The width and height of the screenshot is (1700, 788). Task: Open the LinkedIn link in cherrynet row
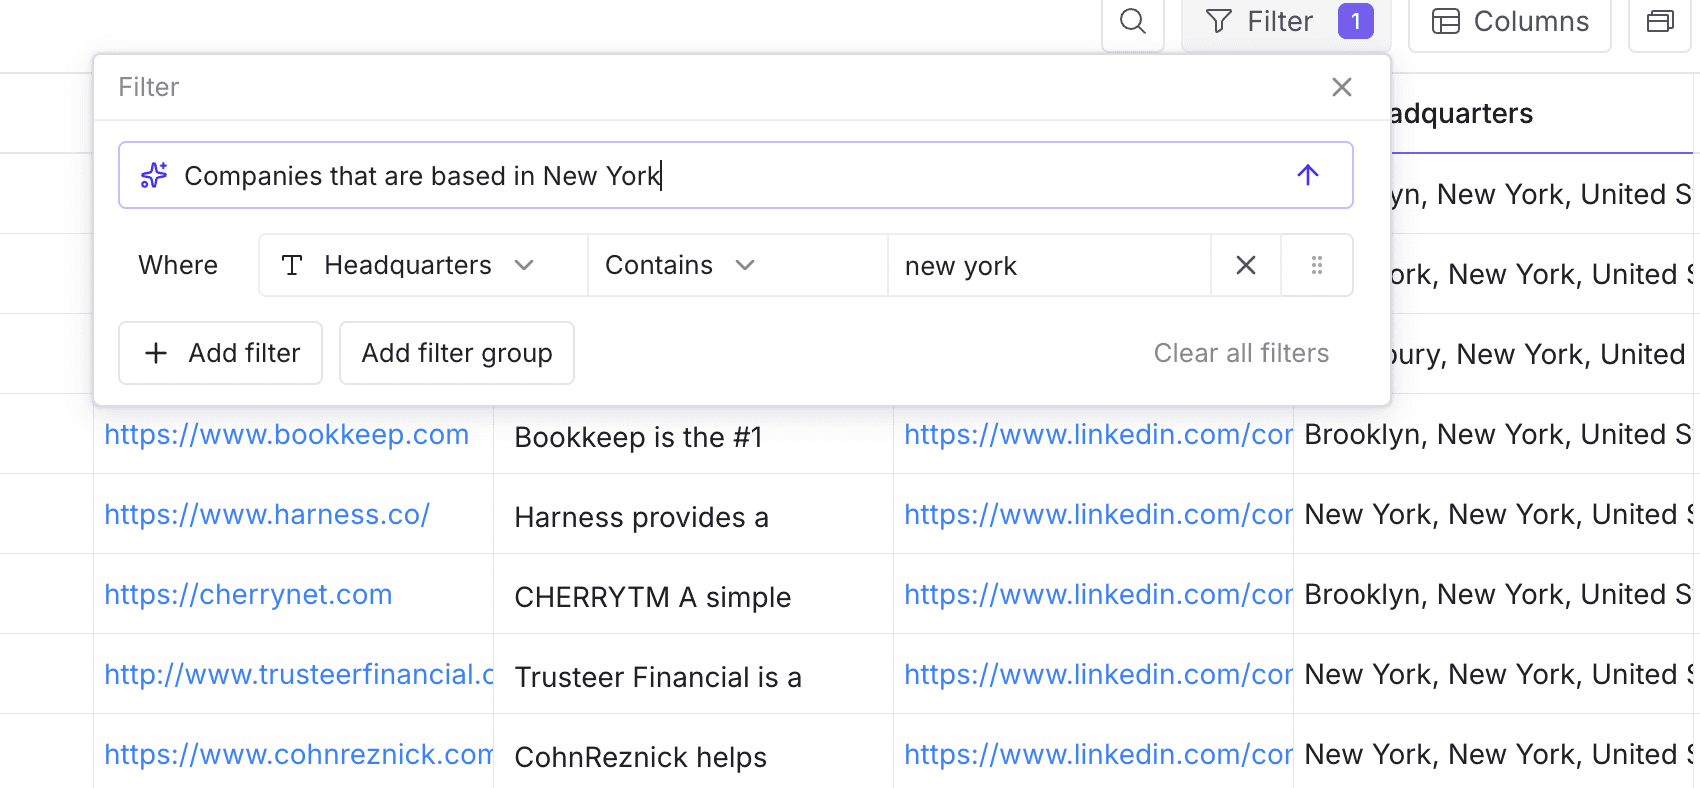(x=1098, y=594)
